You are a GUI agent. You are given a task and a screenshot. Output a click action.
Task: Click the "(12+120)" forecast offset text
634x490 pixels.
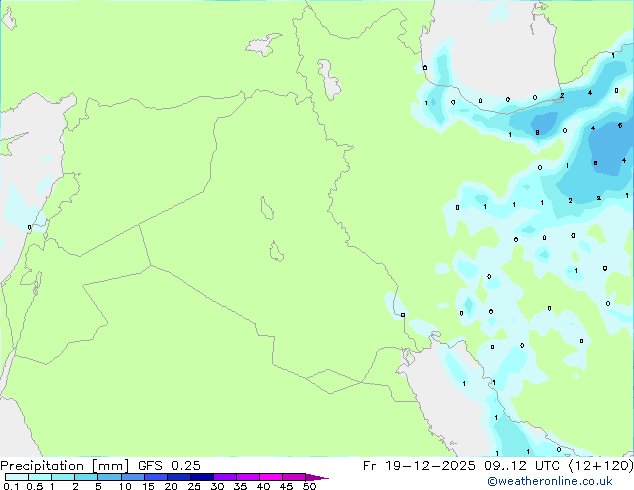click(x=601, y=466)
